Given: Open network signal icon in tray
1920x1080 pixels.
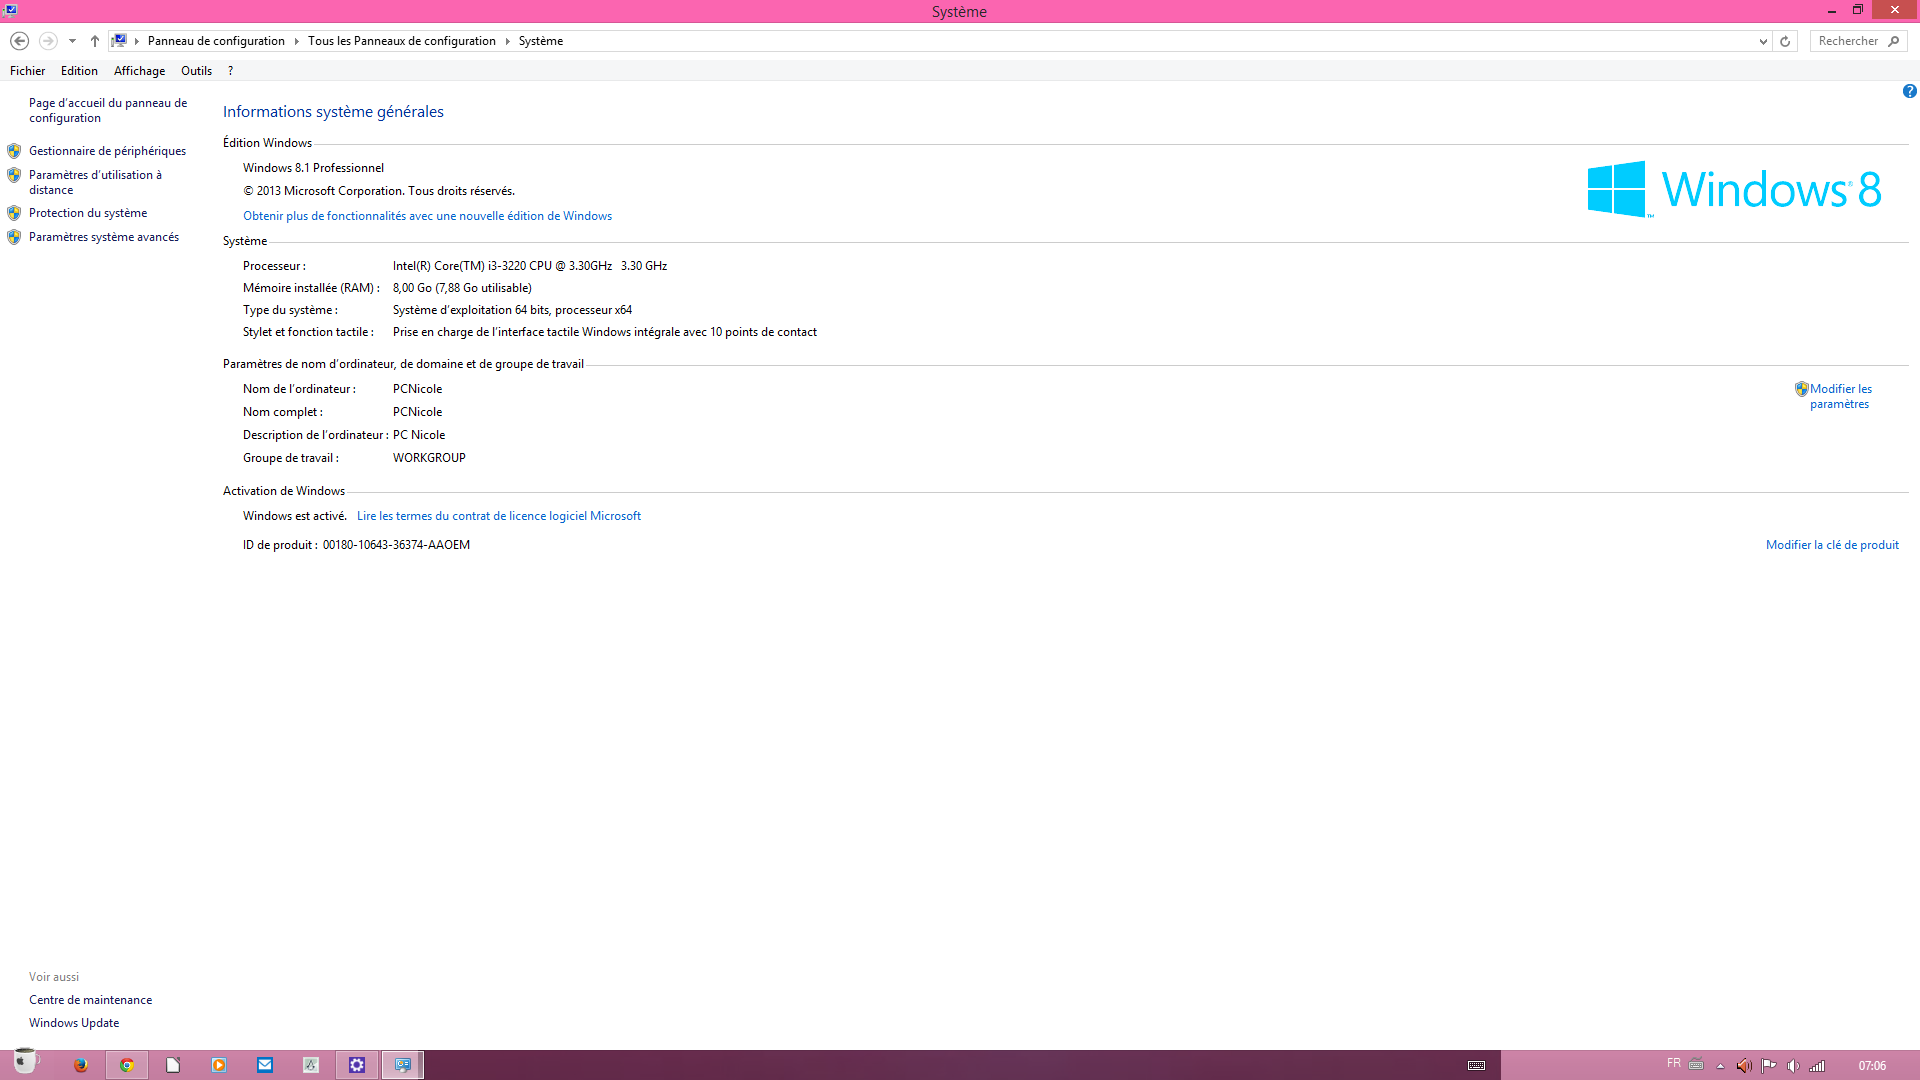Looking at the screenshot, I should pos(1817,1066).
